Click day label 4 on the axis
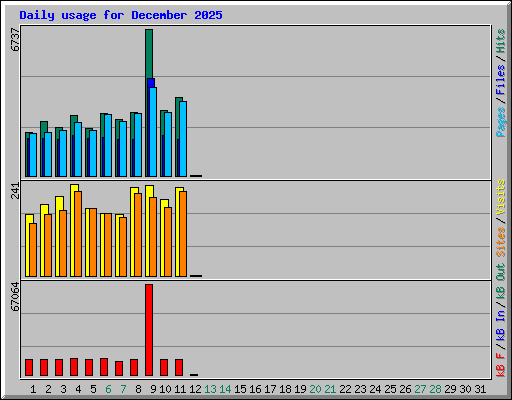 [78, 389]
